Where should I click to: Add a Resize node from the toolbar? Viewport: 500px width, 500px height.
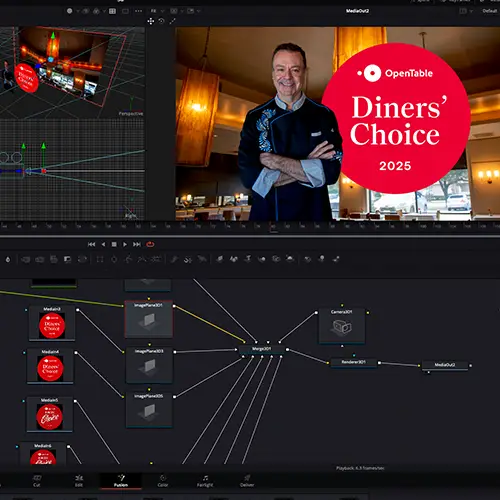coord(67,259)
